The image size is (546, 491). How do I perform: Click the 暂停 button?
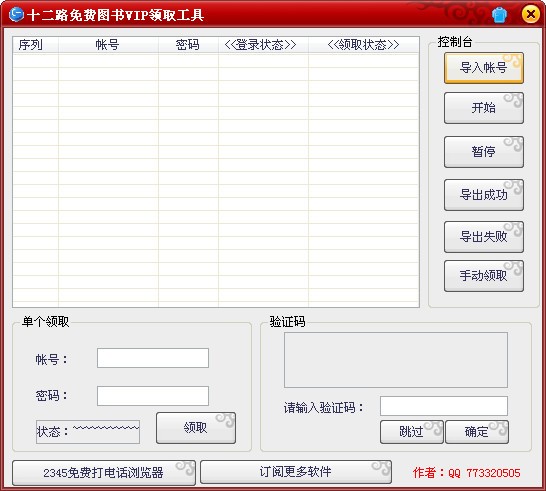point(484,151)
